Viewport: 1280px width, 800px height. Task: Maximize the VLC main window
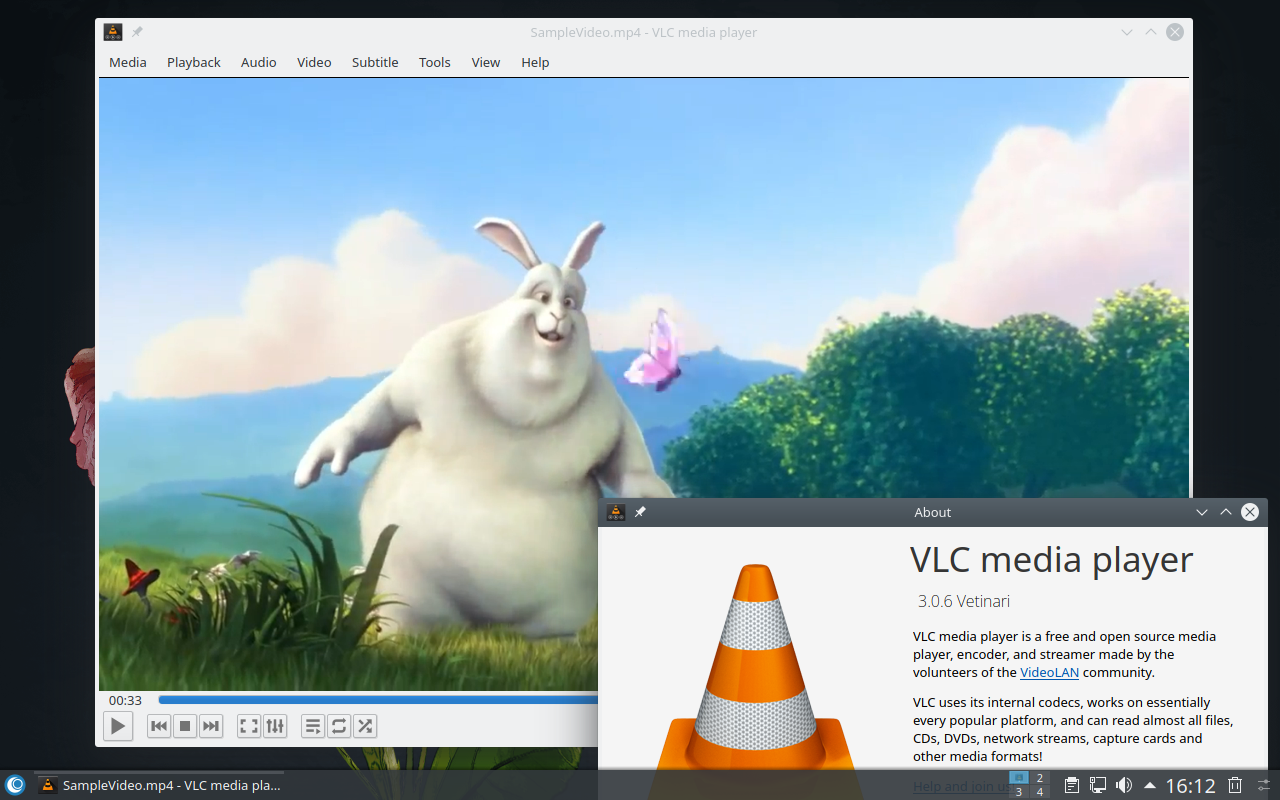tap(1151, 32)
